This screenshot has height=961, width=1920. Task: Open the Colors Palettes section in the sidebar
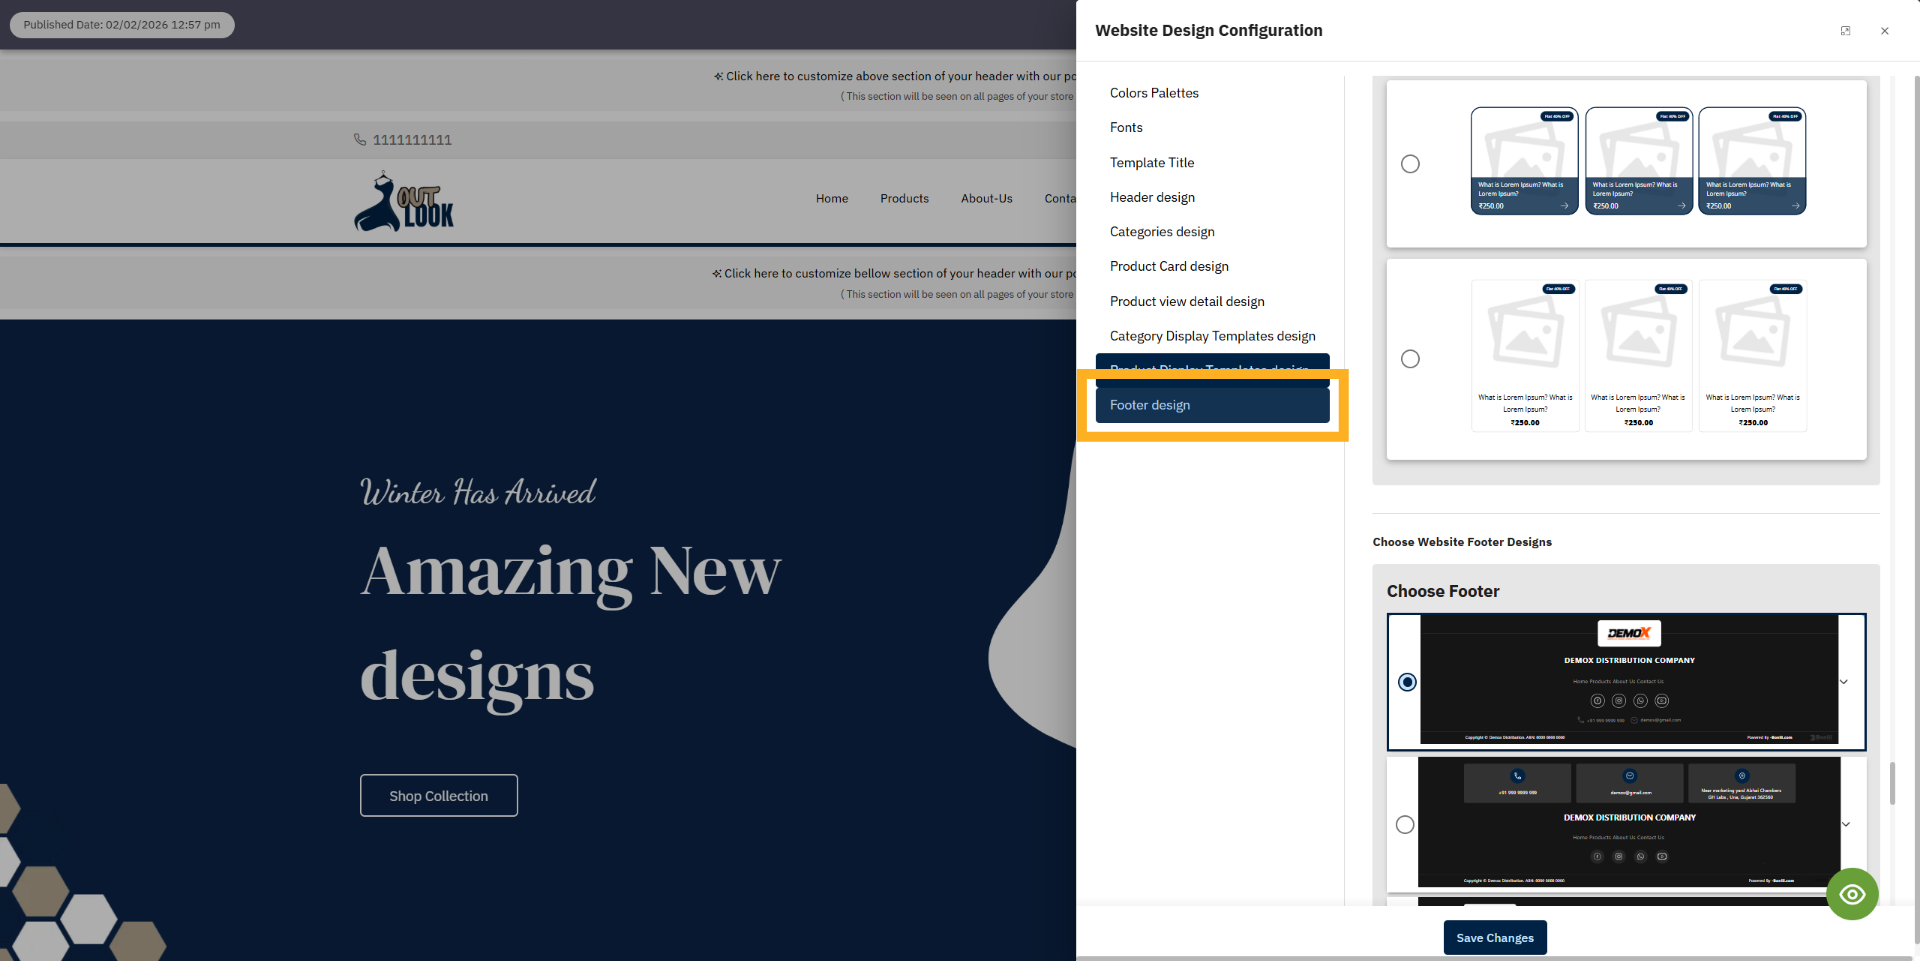point(1154,93)
